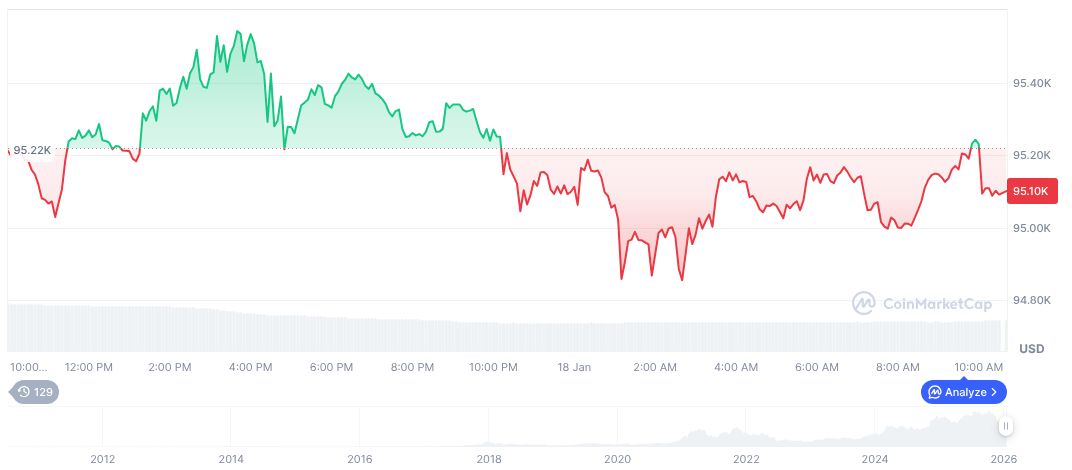1072x470 pixels.
Task: Click the red 95.10K current price tag
Action: (1029, 191)
